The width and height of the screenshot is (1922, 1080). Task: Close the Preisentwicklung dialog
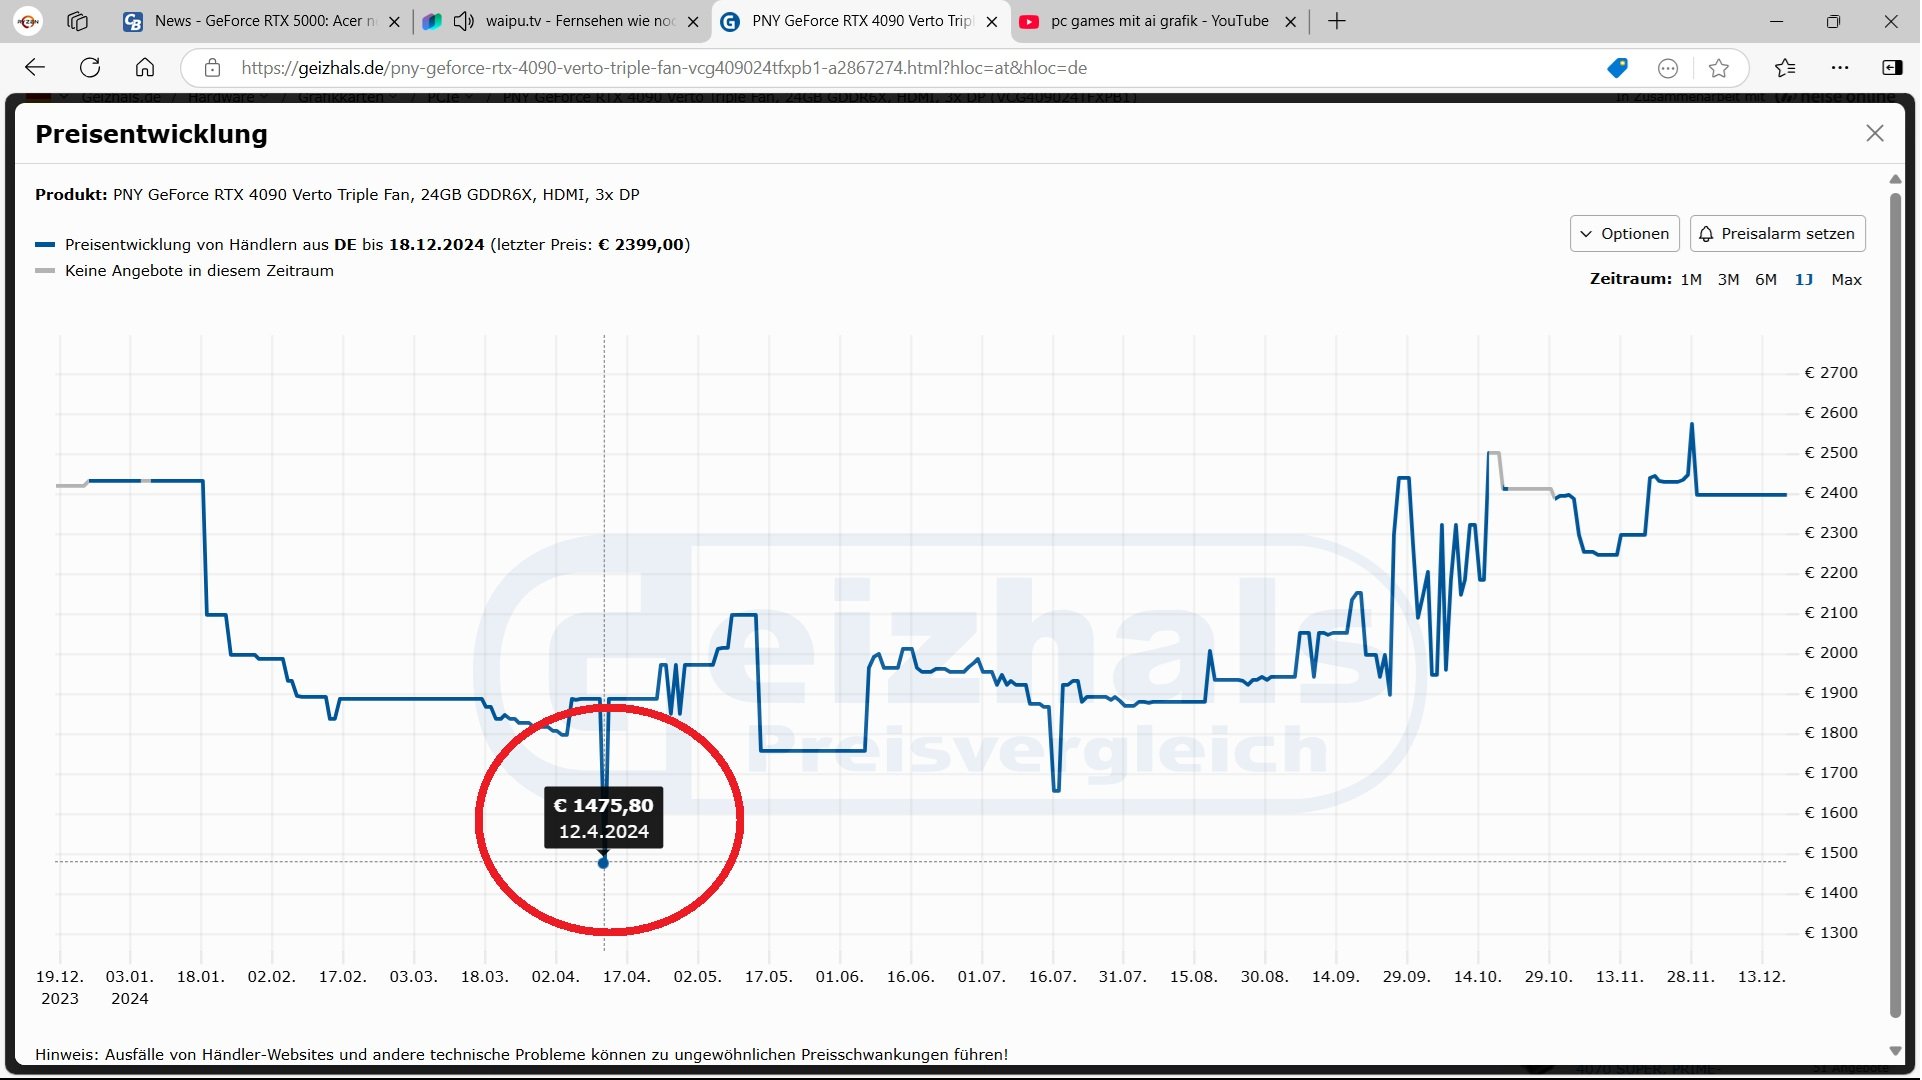[x=1875, y=134]
